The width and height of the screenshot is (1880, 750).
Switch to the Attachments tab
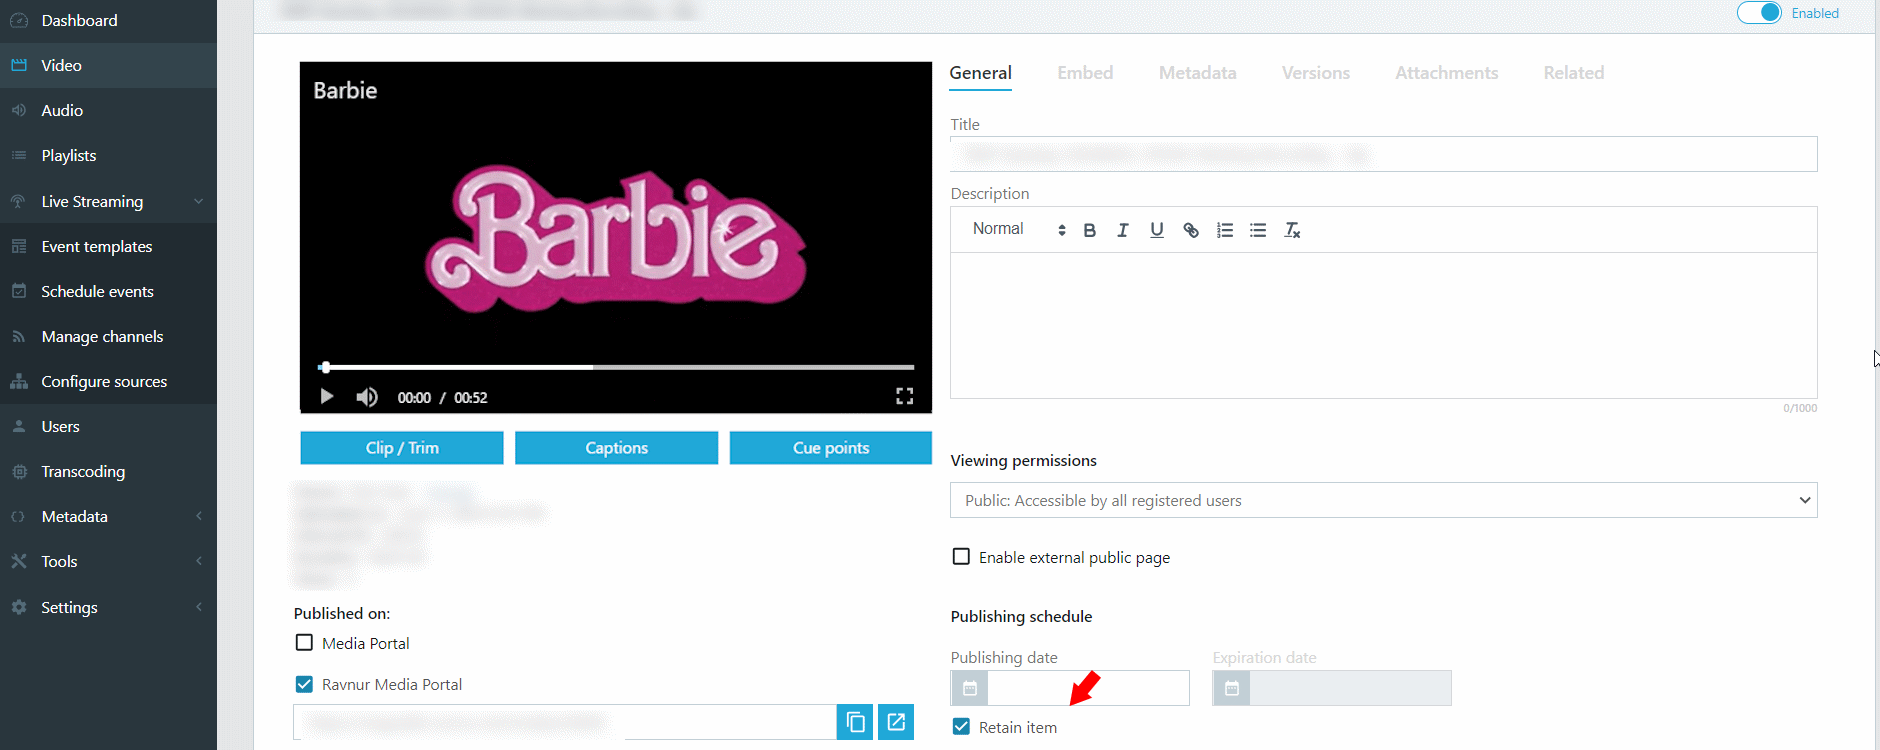tap(1446, 73)
